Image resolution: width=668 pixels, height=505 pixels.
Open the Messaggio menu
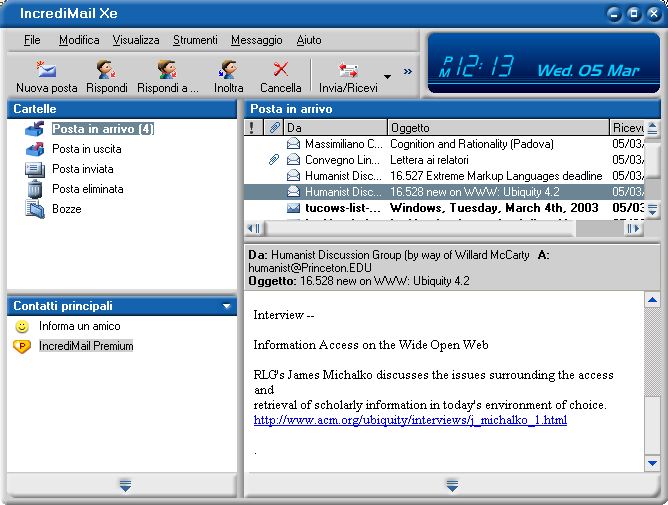(x=256, y=40)
